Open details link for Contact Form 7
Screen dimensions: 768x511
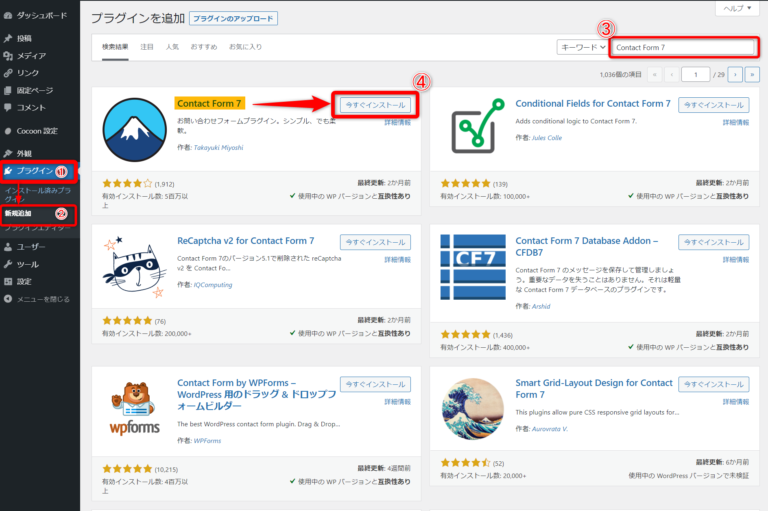398,122
